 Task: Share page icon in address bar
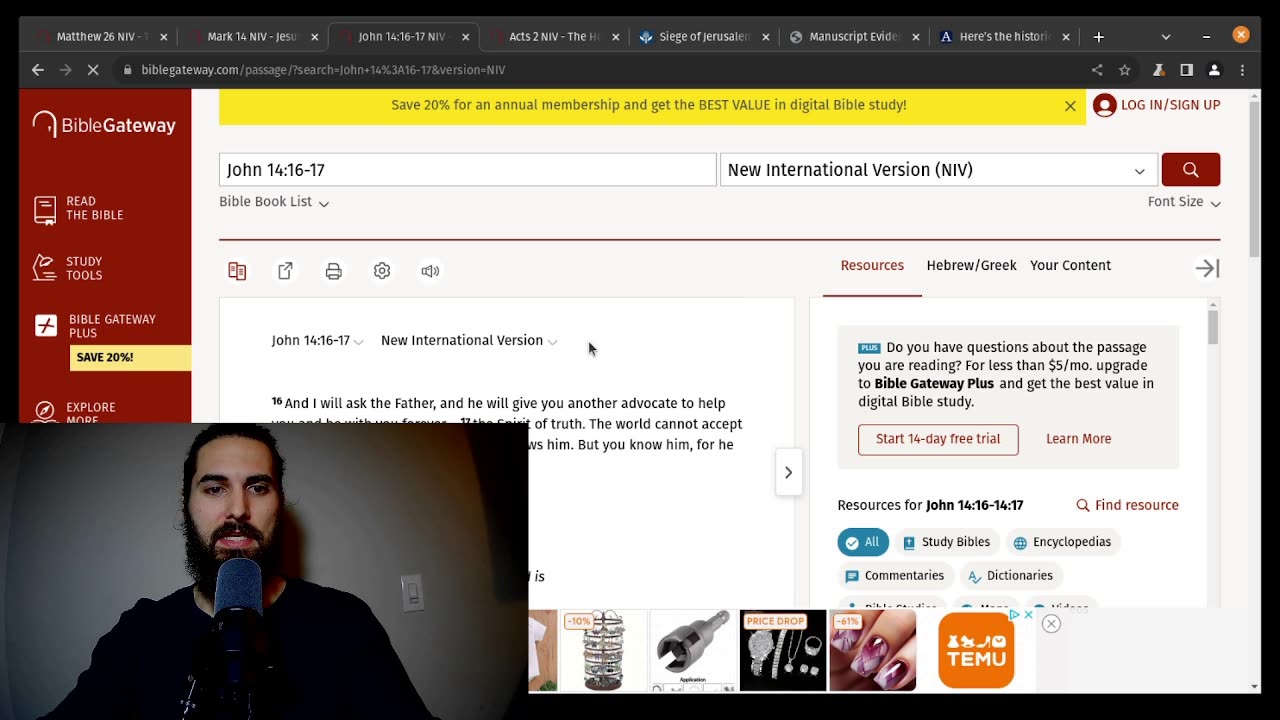(x=1097, y=70)
